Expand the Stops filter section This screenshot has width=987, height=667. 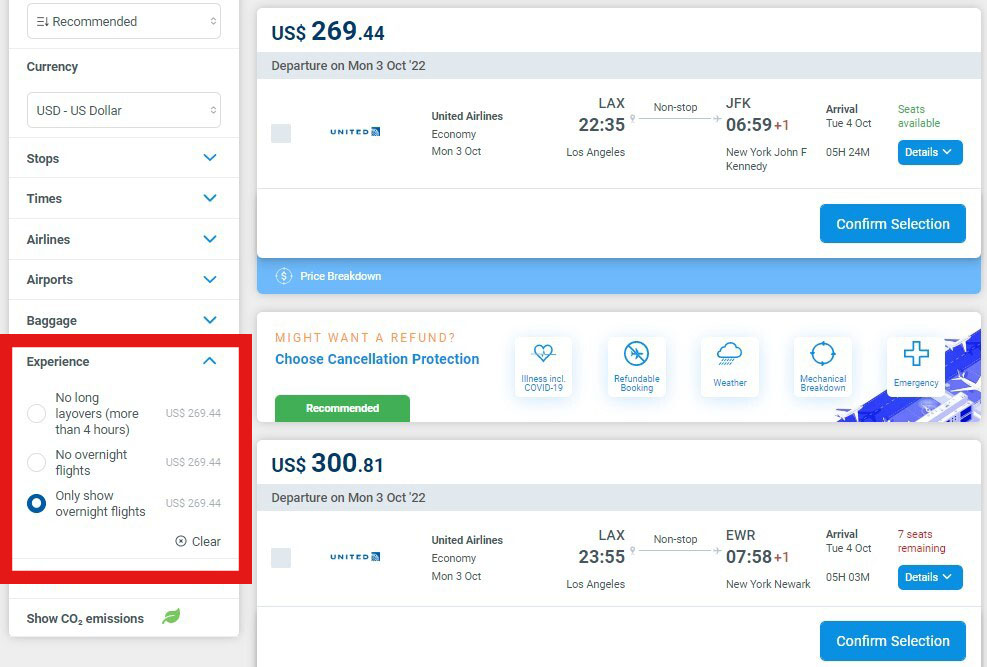[124, 158]
